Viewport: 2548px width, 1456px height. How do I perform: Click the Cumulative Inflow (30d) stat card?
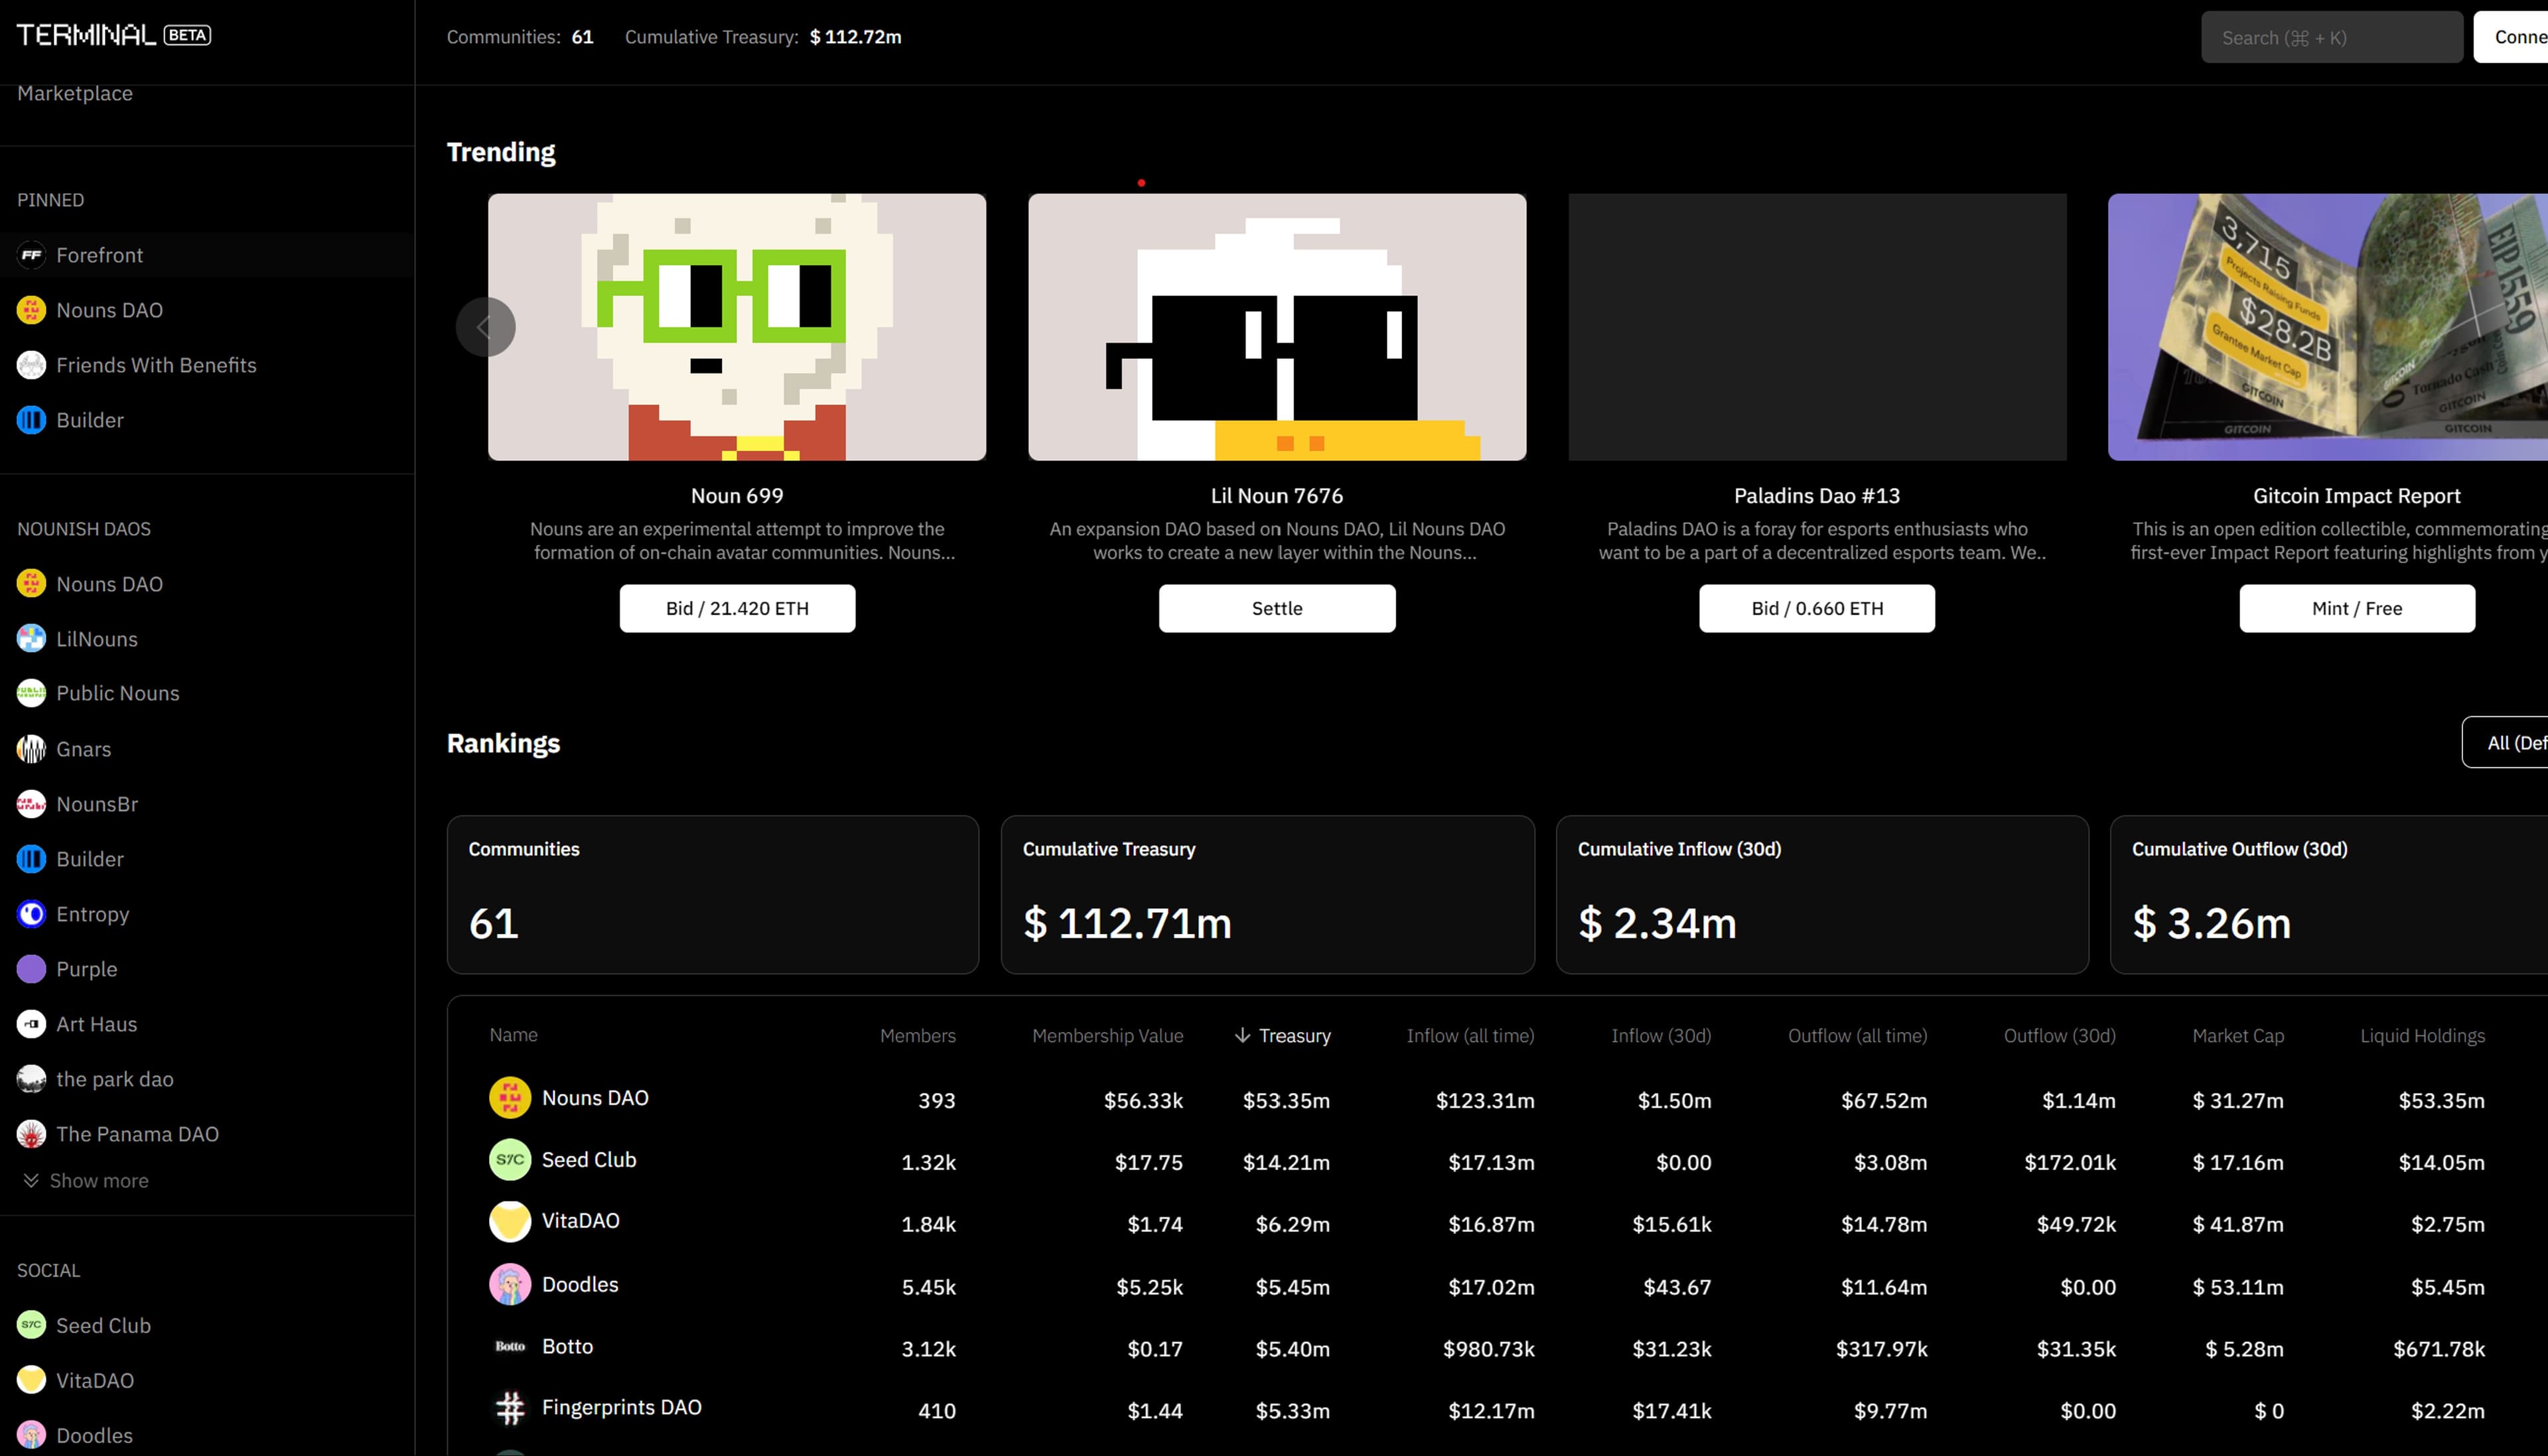[1822, 895]
